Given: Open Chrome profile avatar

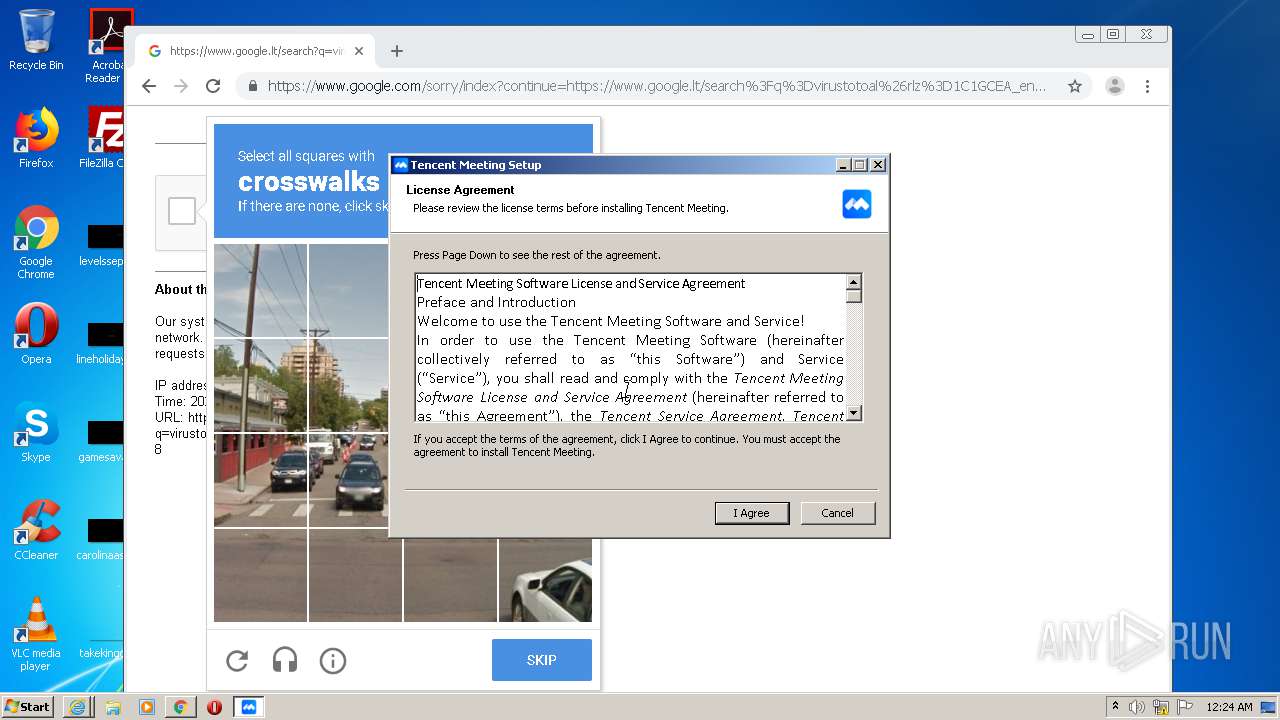Looking at the screenshot, I should [x=1115, y=86].
